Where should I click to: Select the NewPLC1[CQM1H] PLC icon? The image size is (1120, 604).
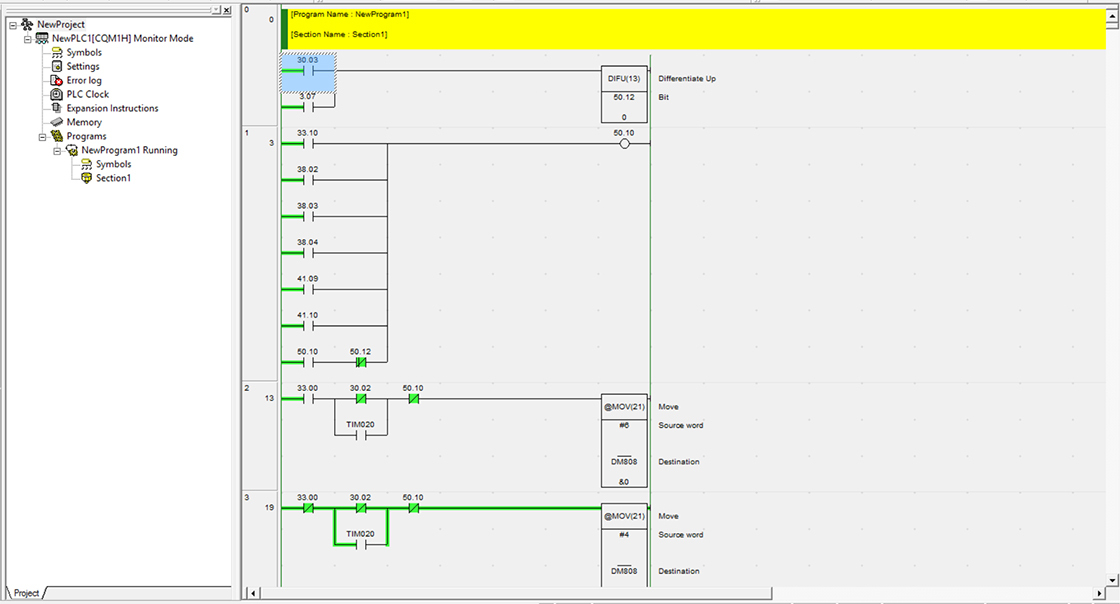(42, 38)
